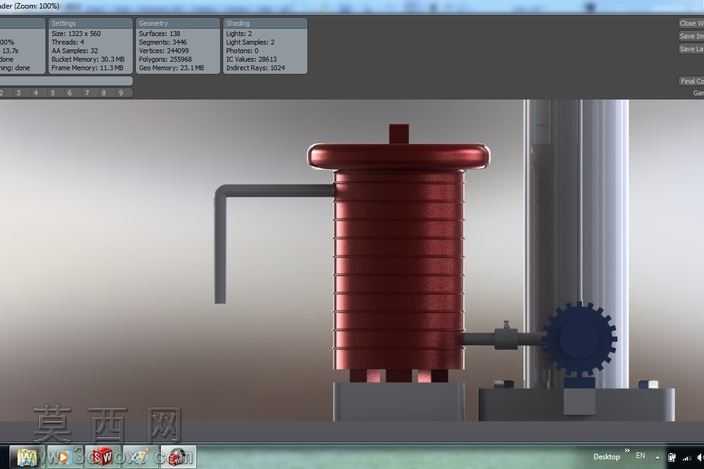Click the Save Layout button
The image size is (704, 469).
coord(691,49)
